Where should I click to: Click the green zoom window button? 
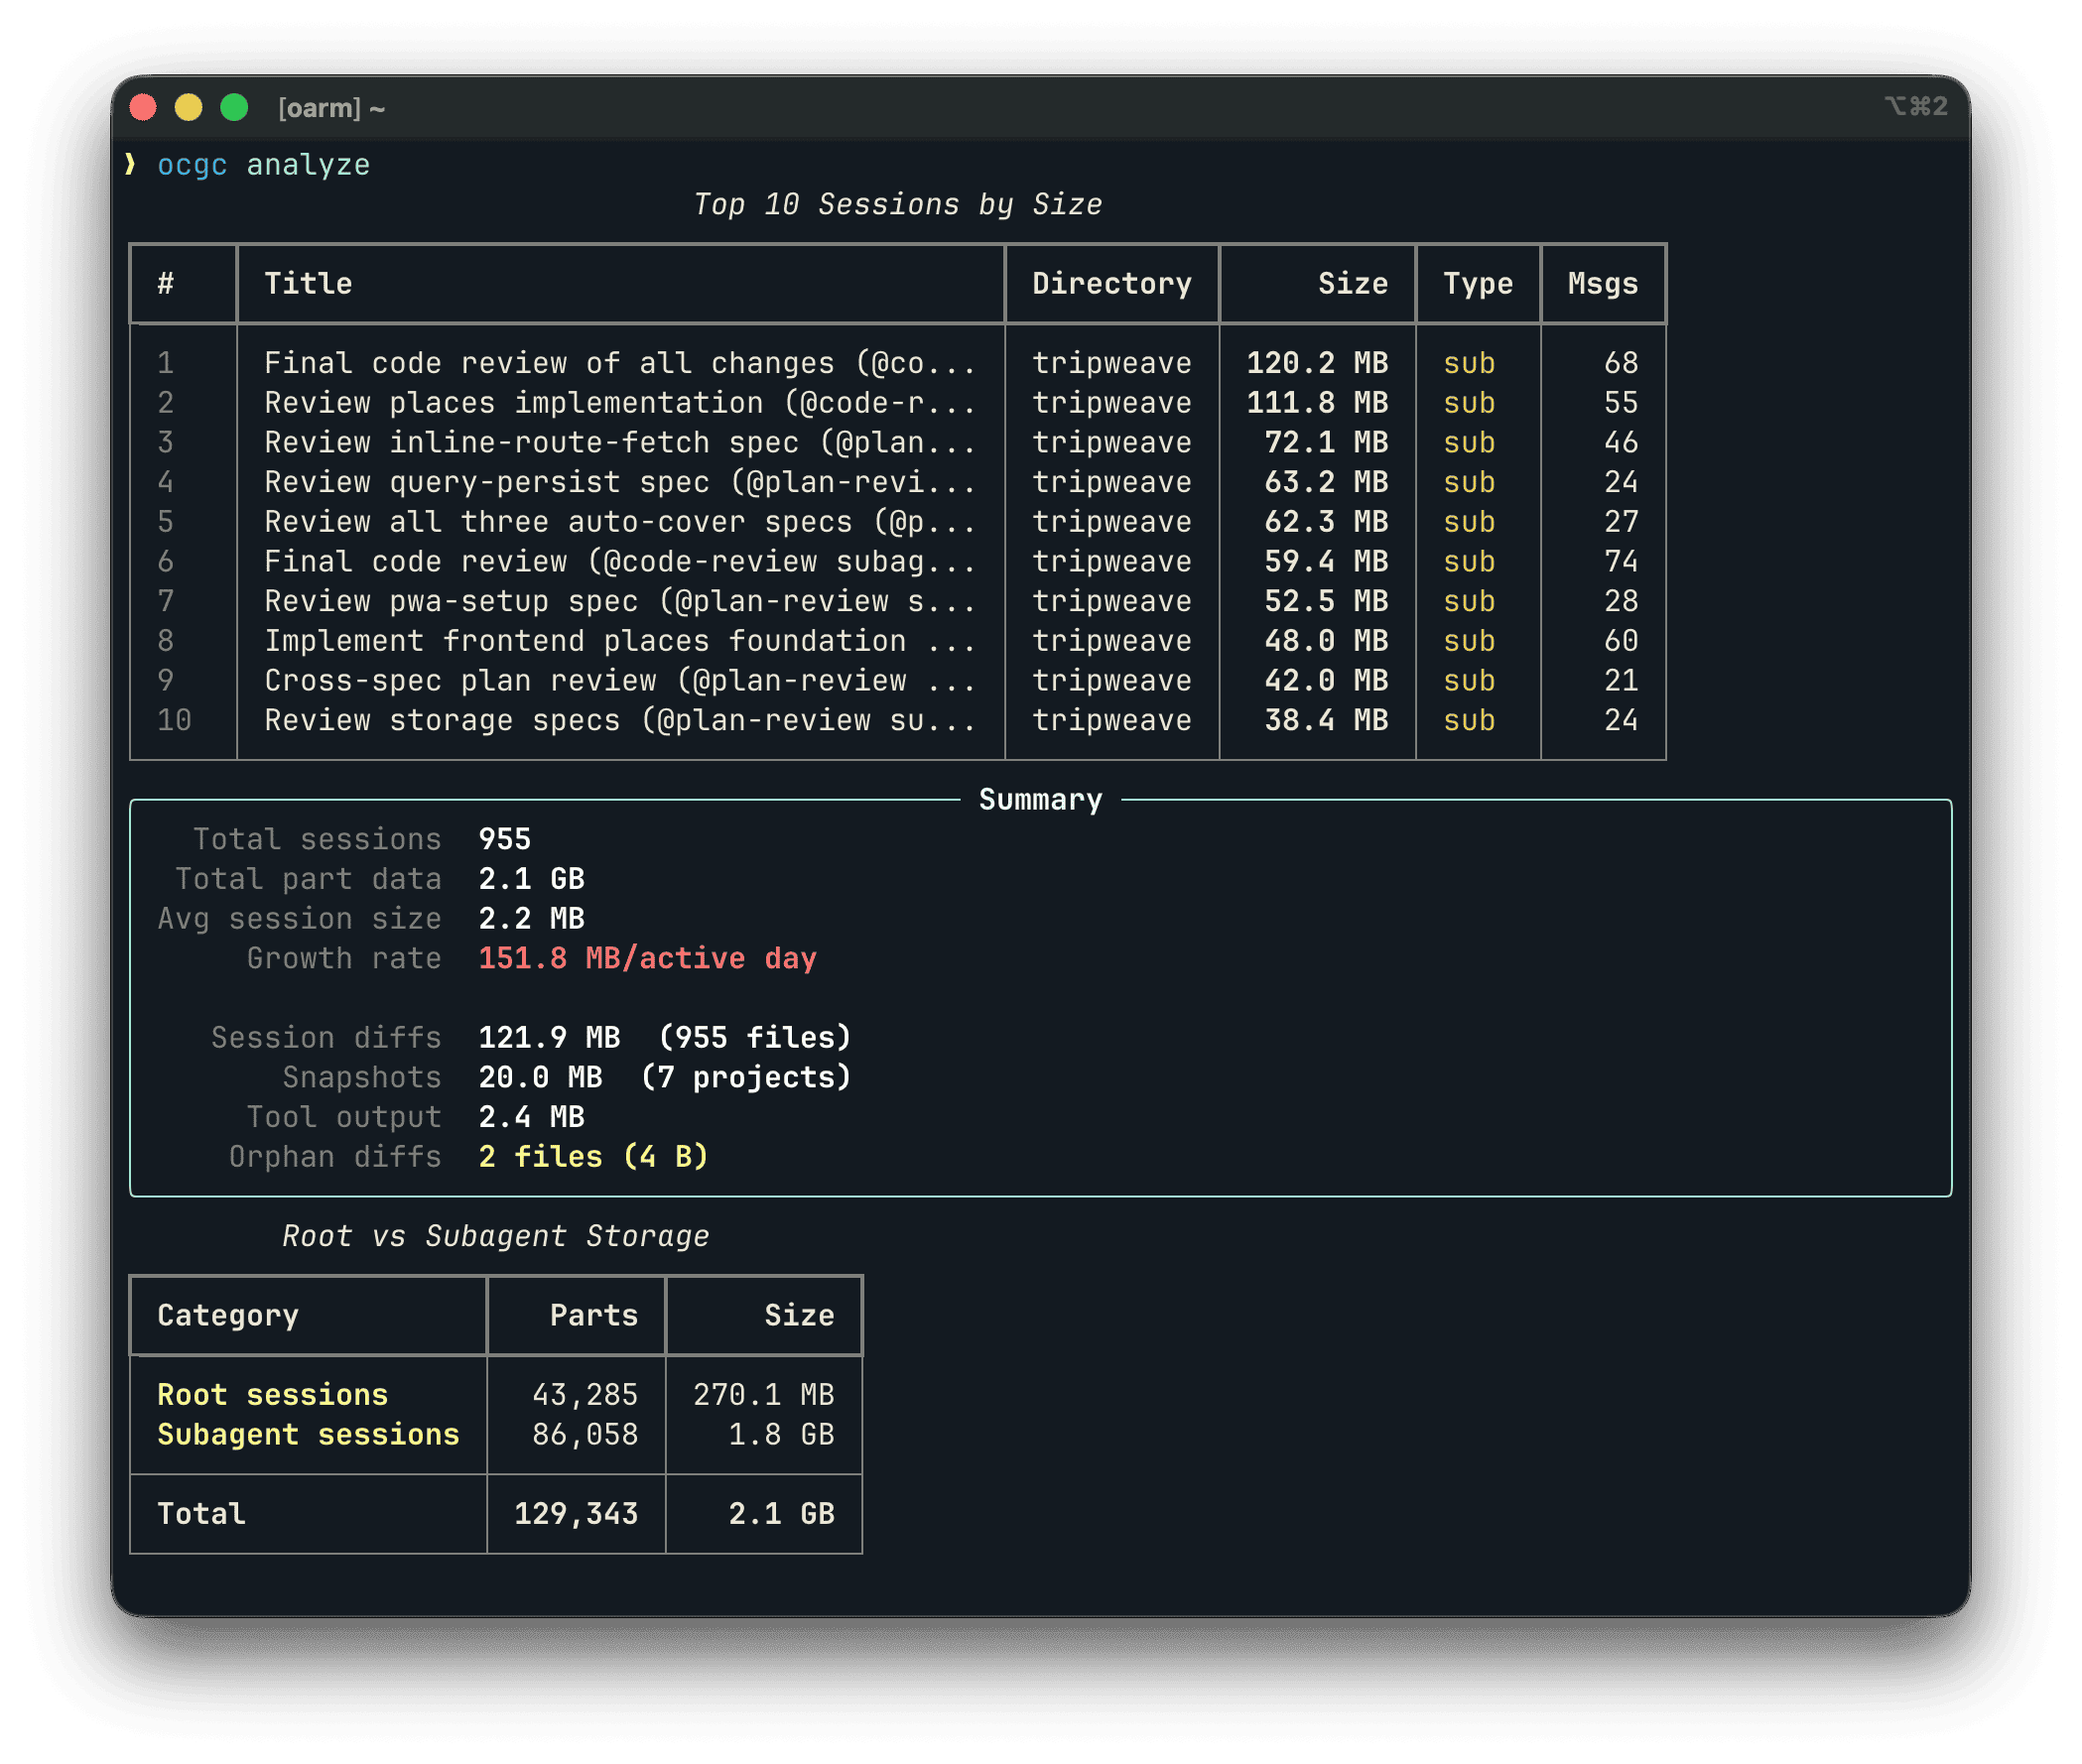pos(234,107)
